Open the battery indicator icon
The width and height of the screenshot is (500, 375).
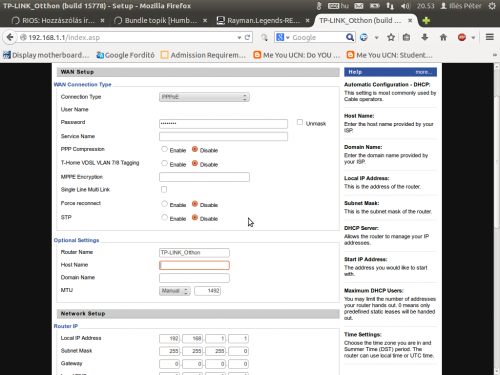tap(375, 6)
